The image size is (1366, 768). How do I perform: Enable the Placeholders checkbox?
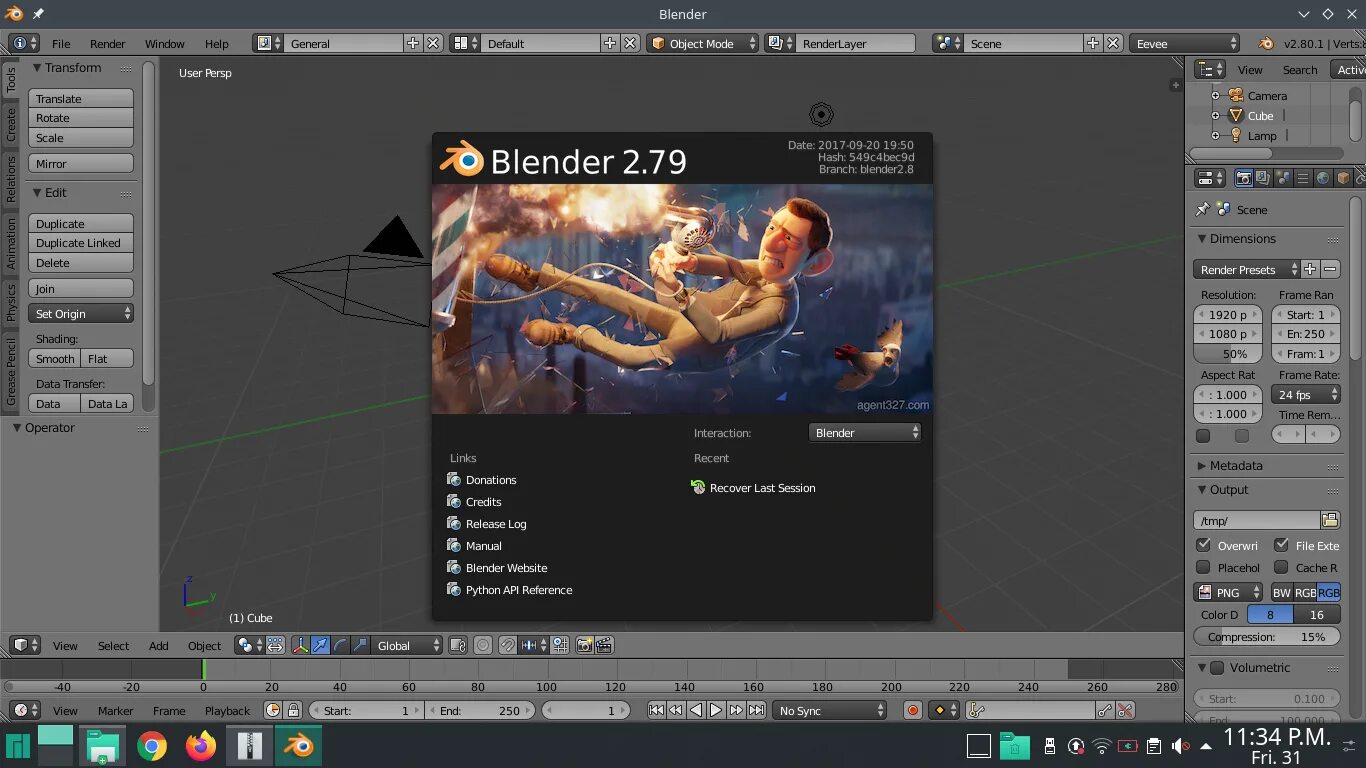[x=1203, y=567]
